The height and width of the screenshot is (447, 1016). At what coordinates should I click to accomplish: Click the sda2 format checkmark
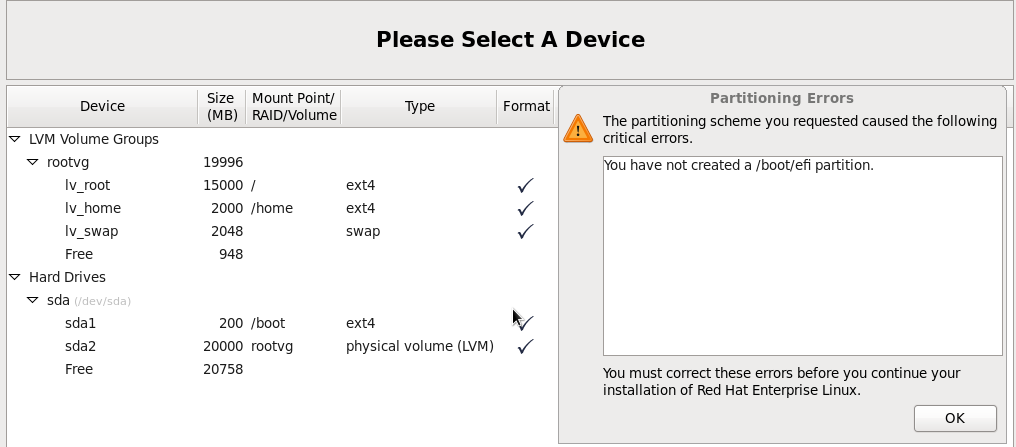pyautogui.click(x=525, y=346)
